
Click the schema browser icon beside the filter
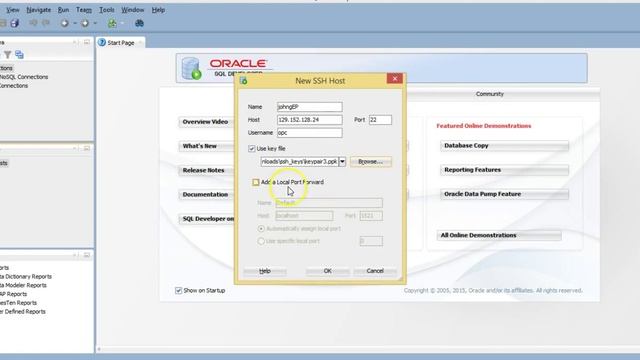tap(19, 55)
